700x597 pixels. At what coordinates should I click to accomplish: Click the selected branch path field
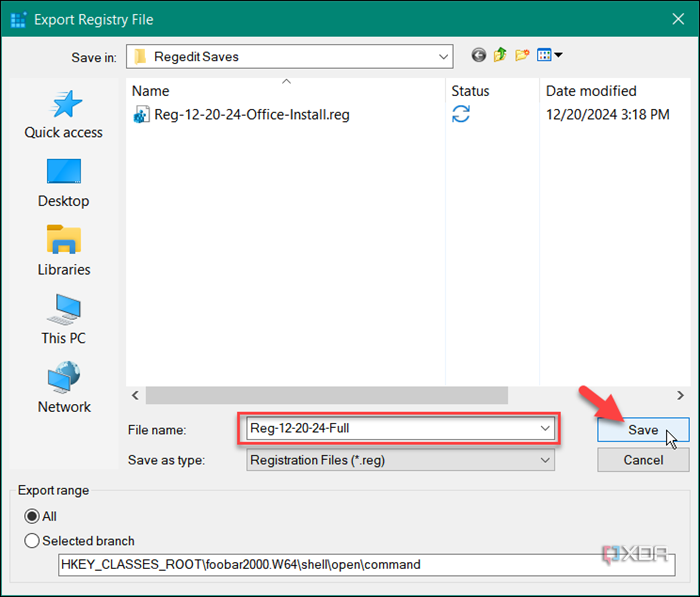click(366, 565)
